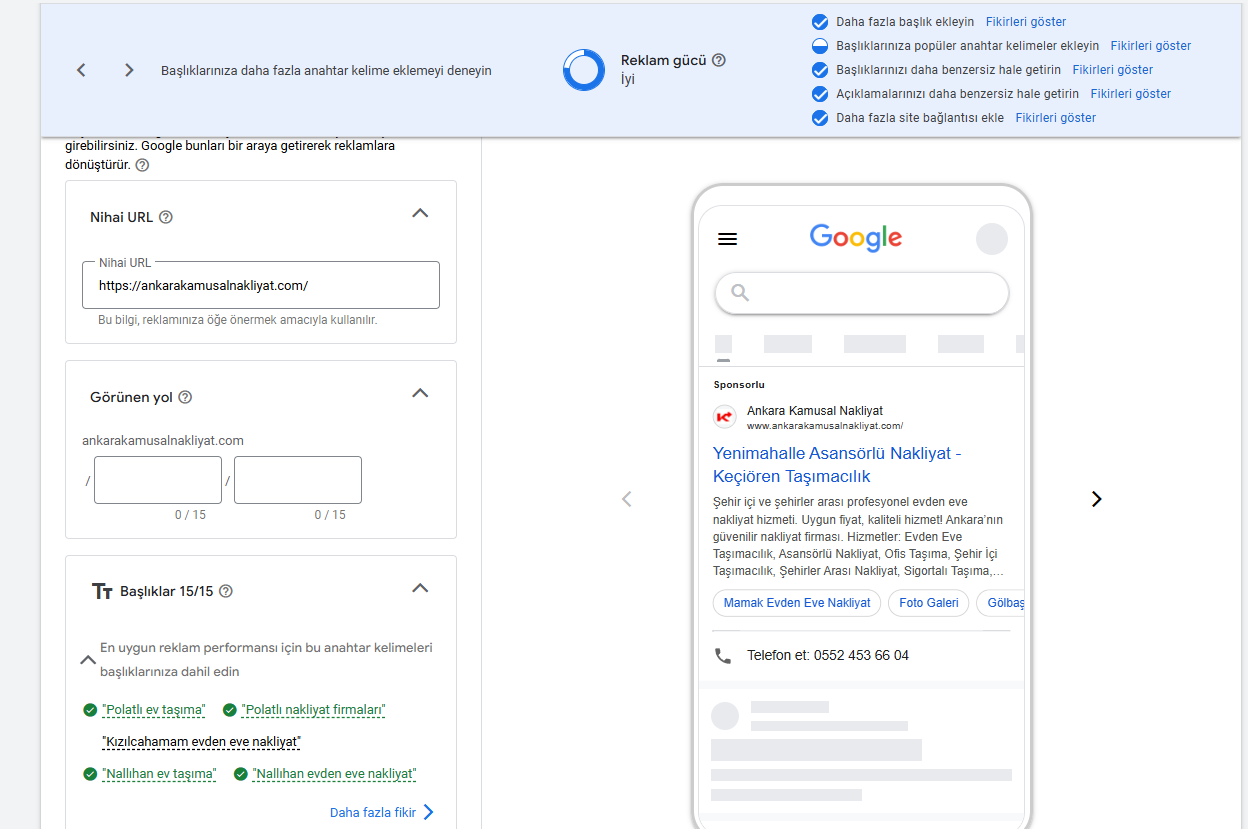Image resolution: width=1248 pixels, height=829 pixels.
Task: Click the Google logo in preview
Action: pos(856,238)
